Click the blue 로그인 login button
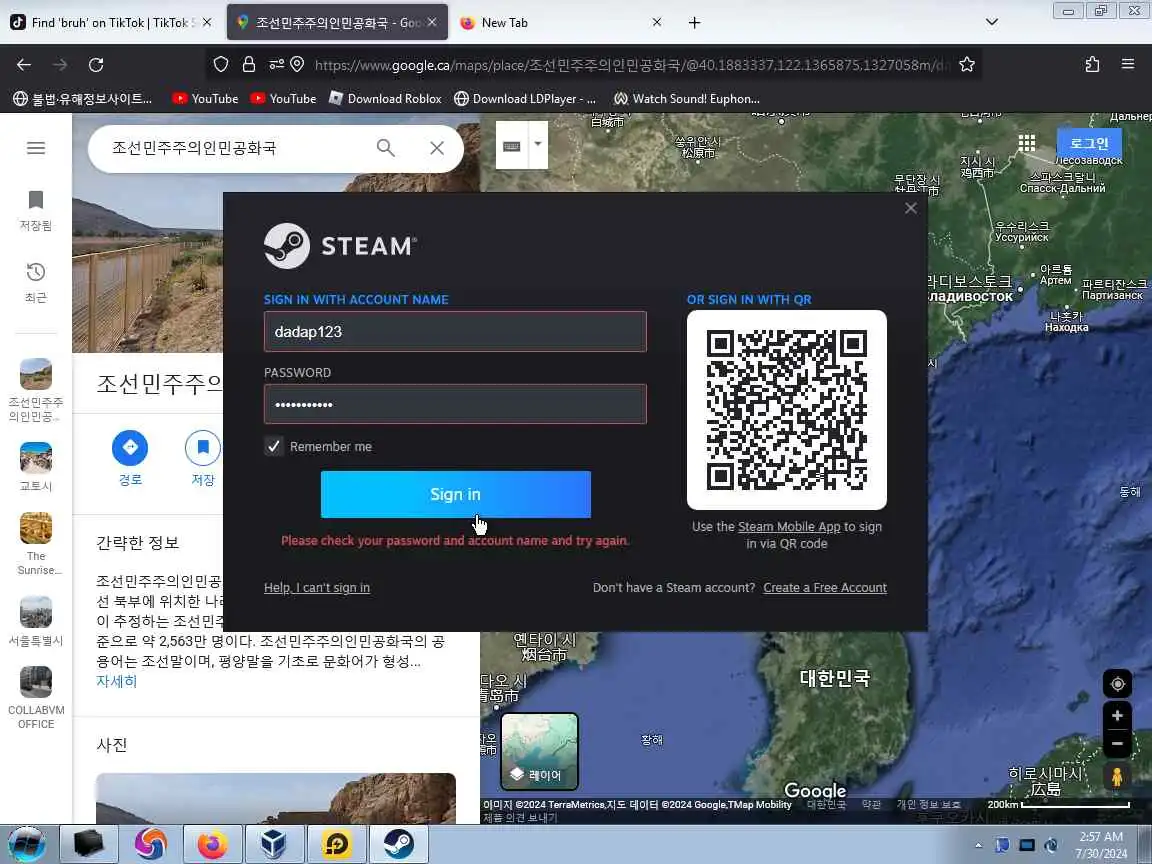Image resolution: width=1152 pixels, height=864 pixels. (x=1089, y=143)
